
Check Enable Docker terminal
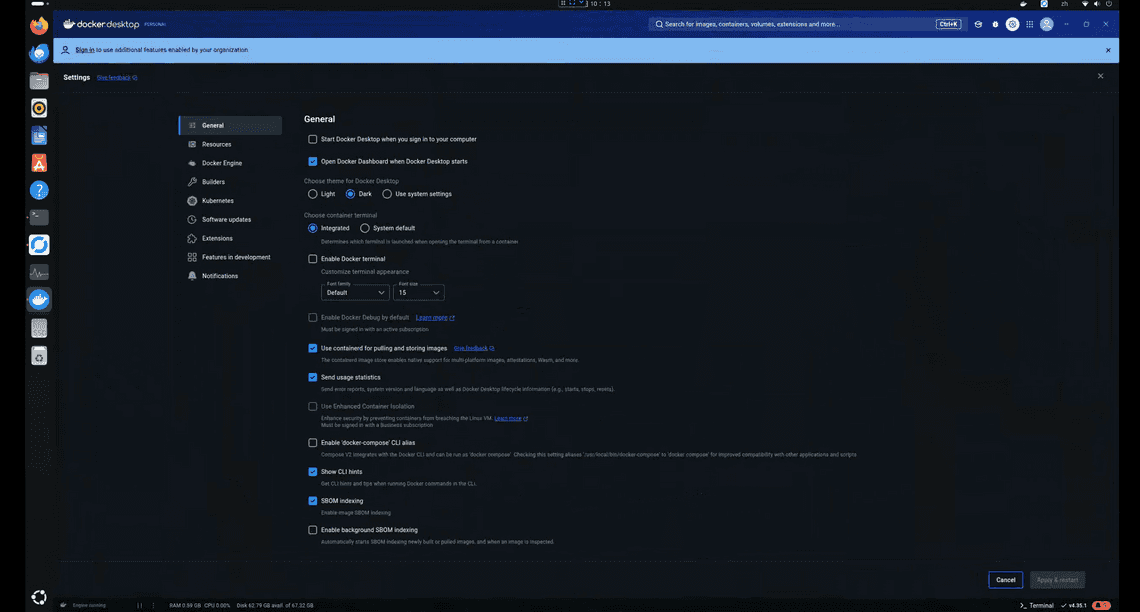pos(313,258)
